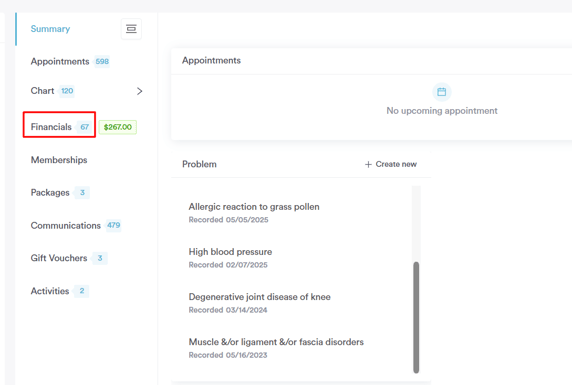Click the $267.00 balance badge
The image size is (572, 385).
pos(117,127)
